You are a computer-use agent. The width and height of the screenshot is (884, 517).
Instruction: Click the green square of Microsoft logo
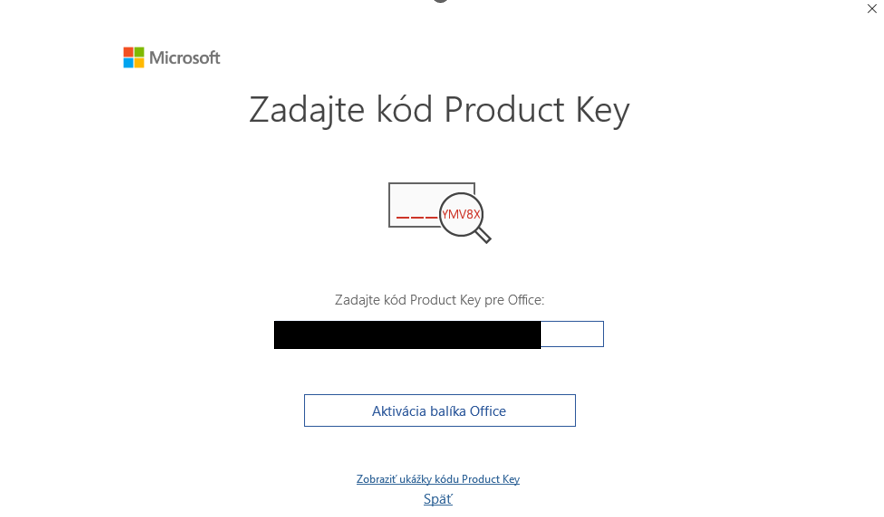(x=139, y=52)
